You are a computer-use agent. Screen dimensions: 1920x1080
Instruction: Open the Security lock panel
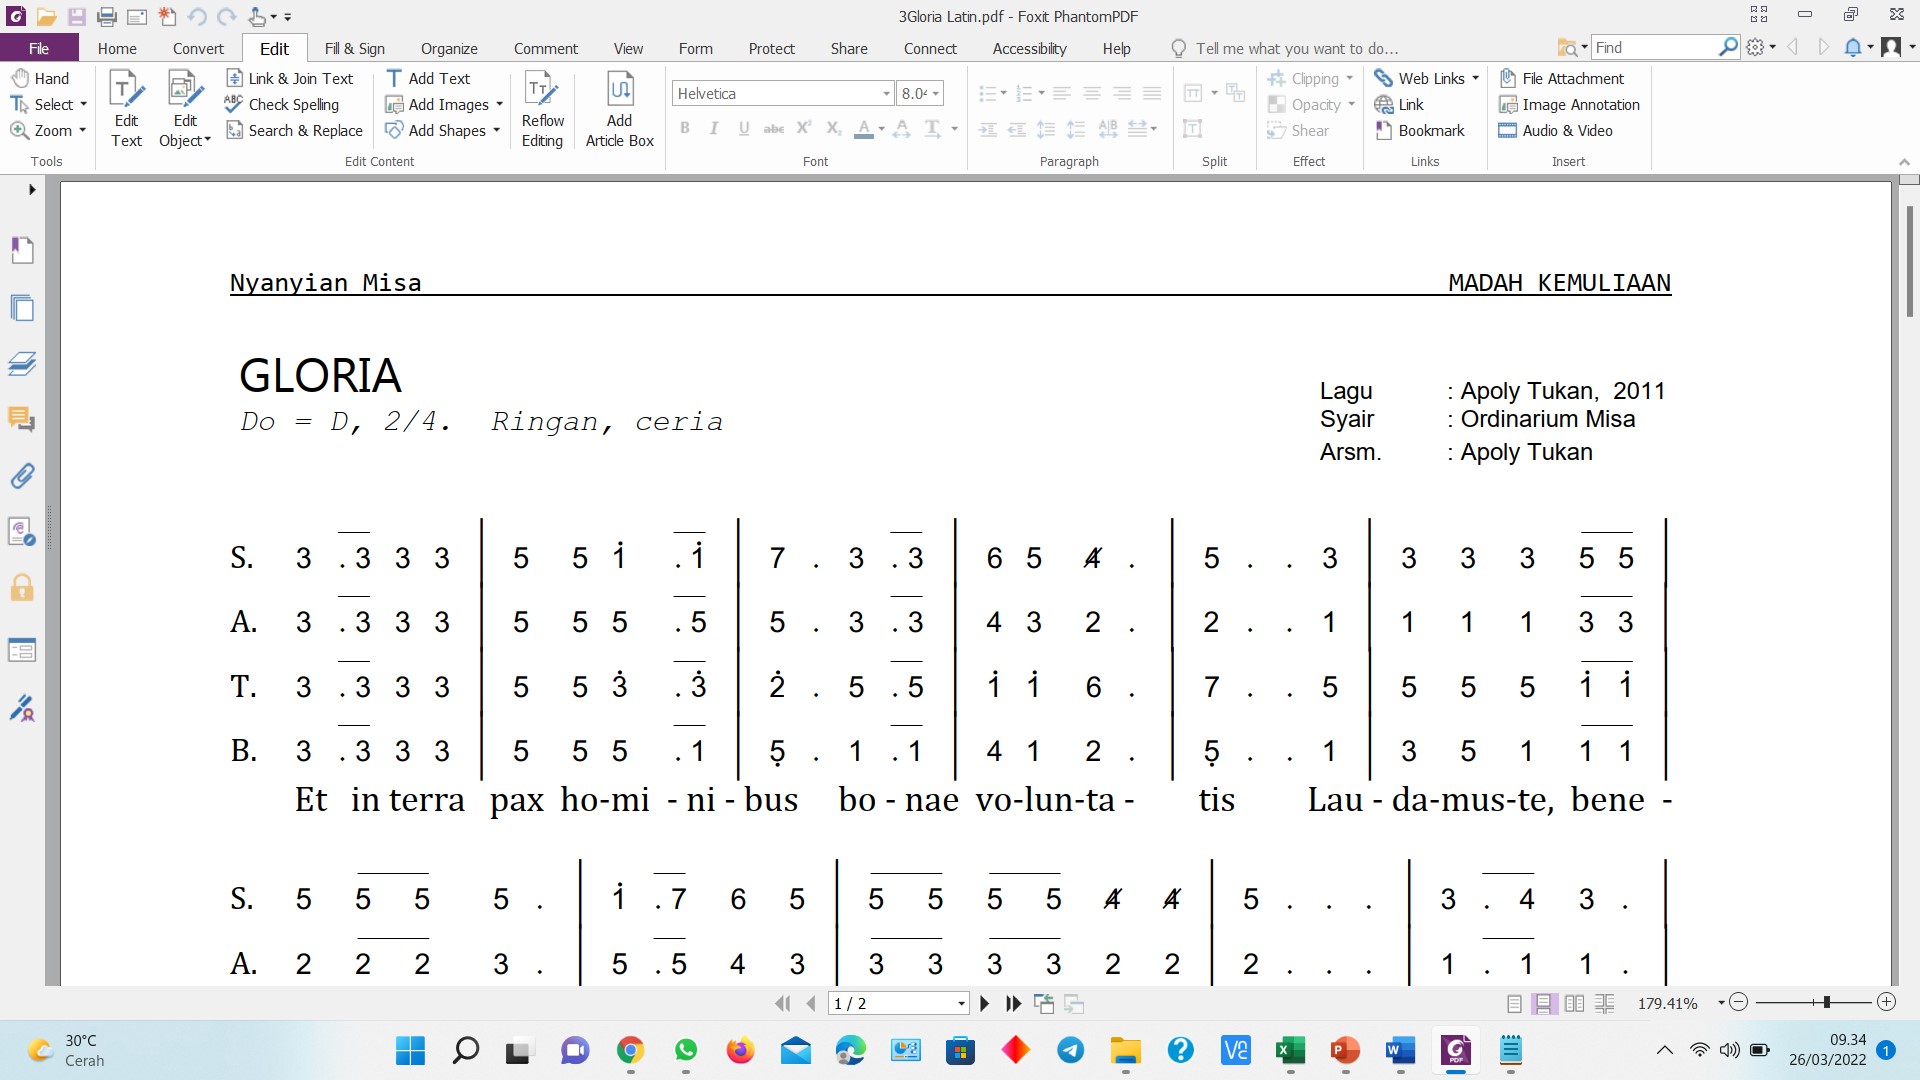22,587
